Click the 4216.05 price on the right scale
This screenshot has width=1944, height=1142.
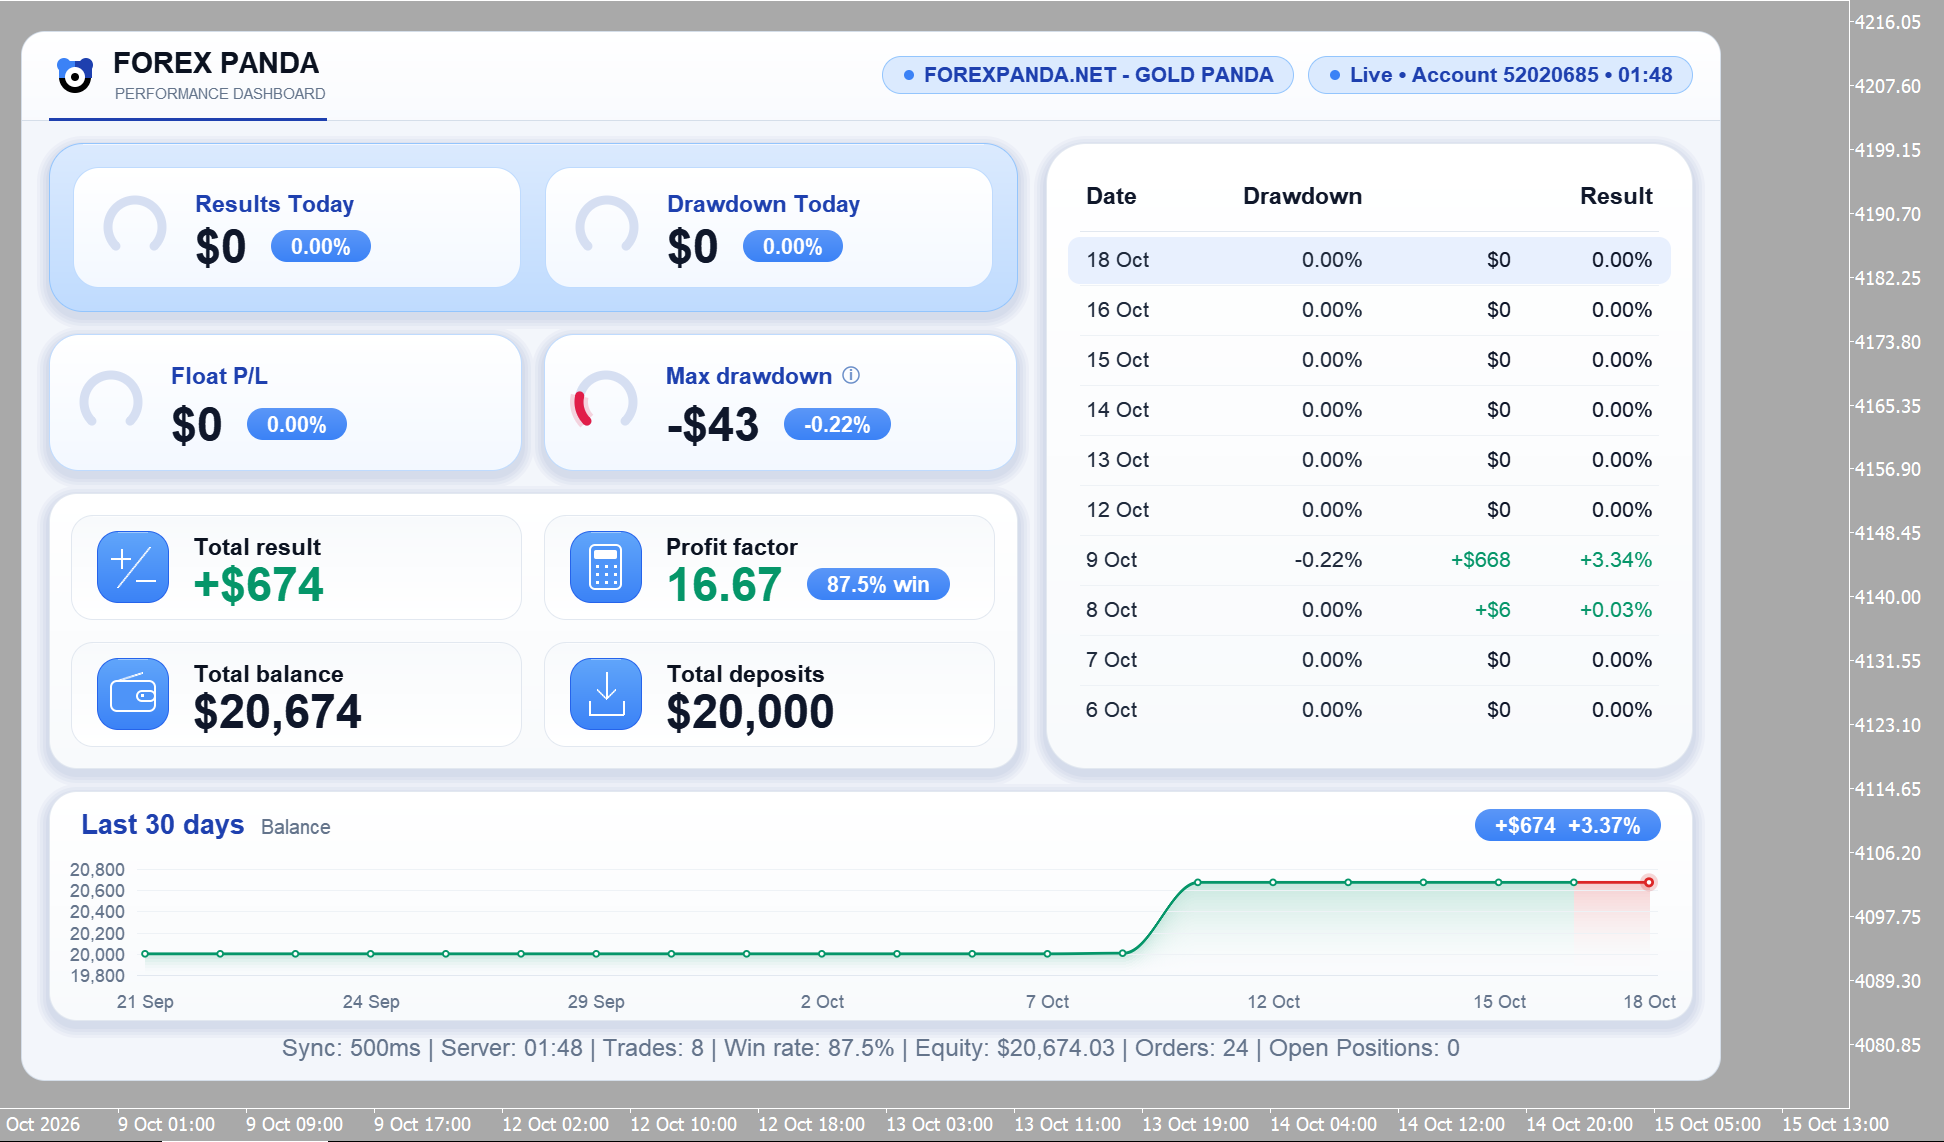(x=1888, y=22)
